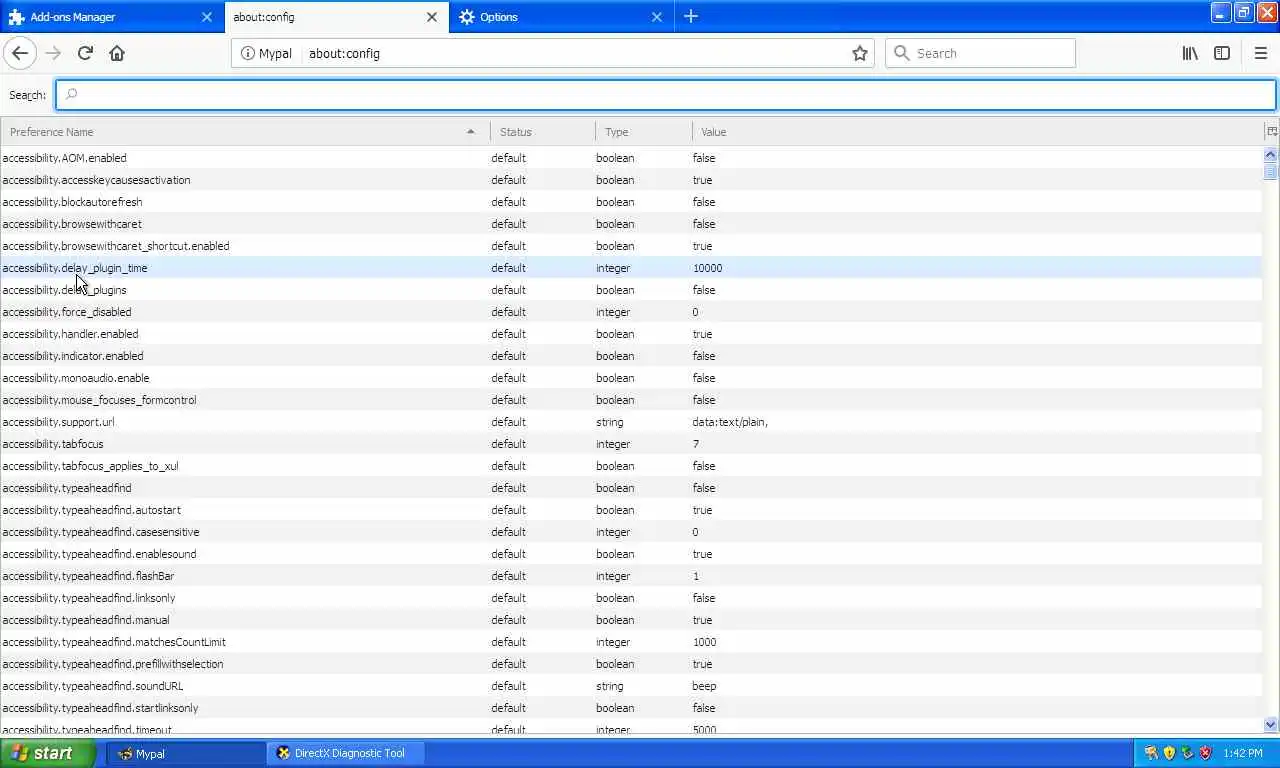Click the data:text/plain, value cell
1280x768 pixels.
pyautogui.click(x=730, y=422)
